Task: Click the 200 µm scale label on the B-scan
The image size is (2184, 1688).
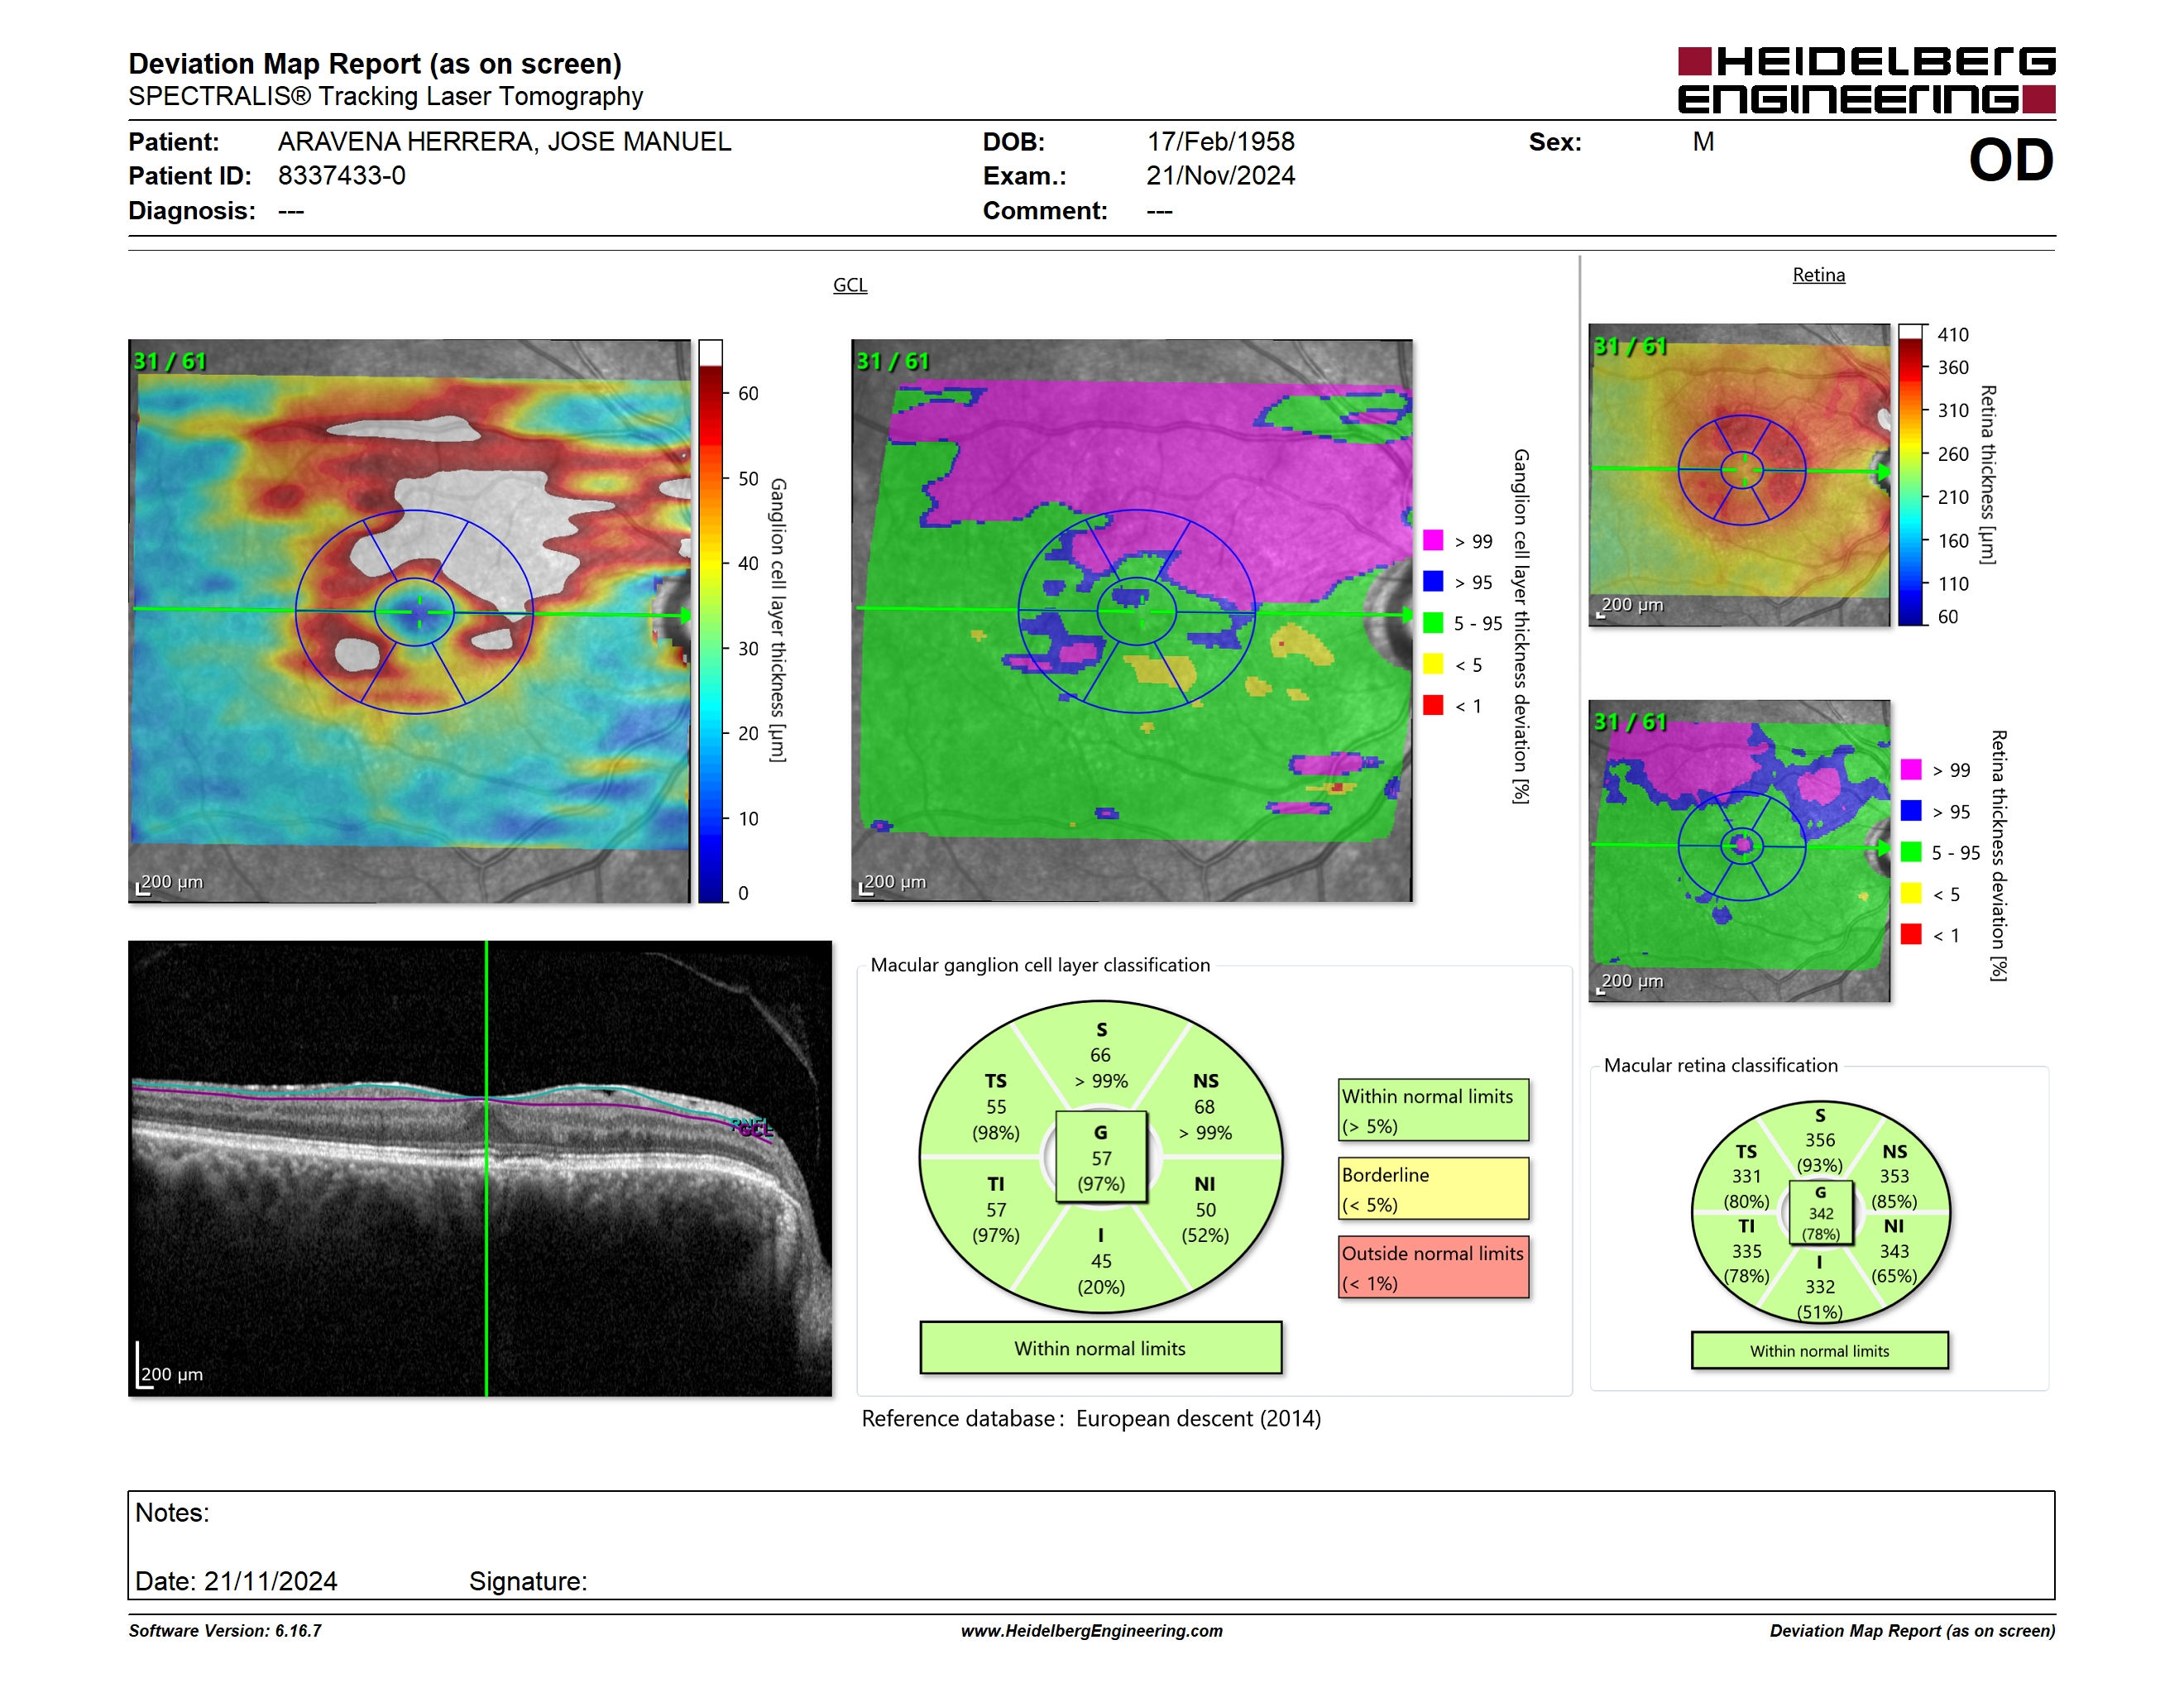Action: click(x=171, y=1374)
